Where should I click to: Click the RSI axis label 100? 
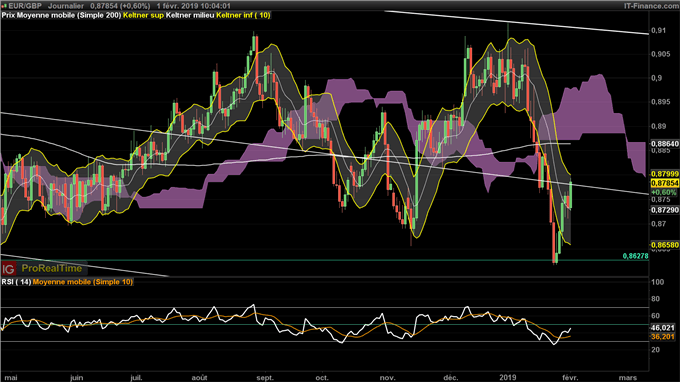tap(657, 282)
